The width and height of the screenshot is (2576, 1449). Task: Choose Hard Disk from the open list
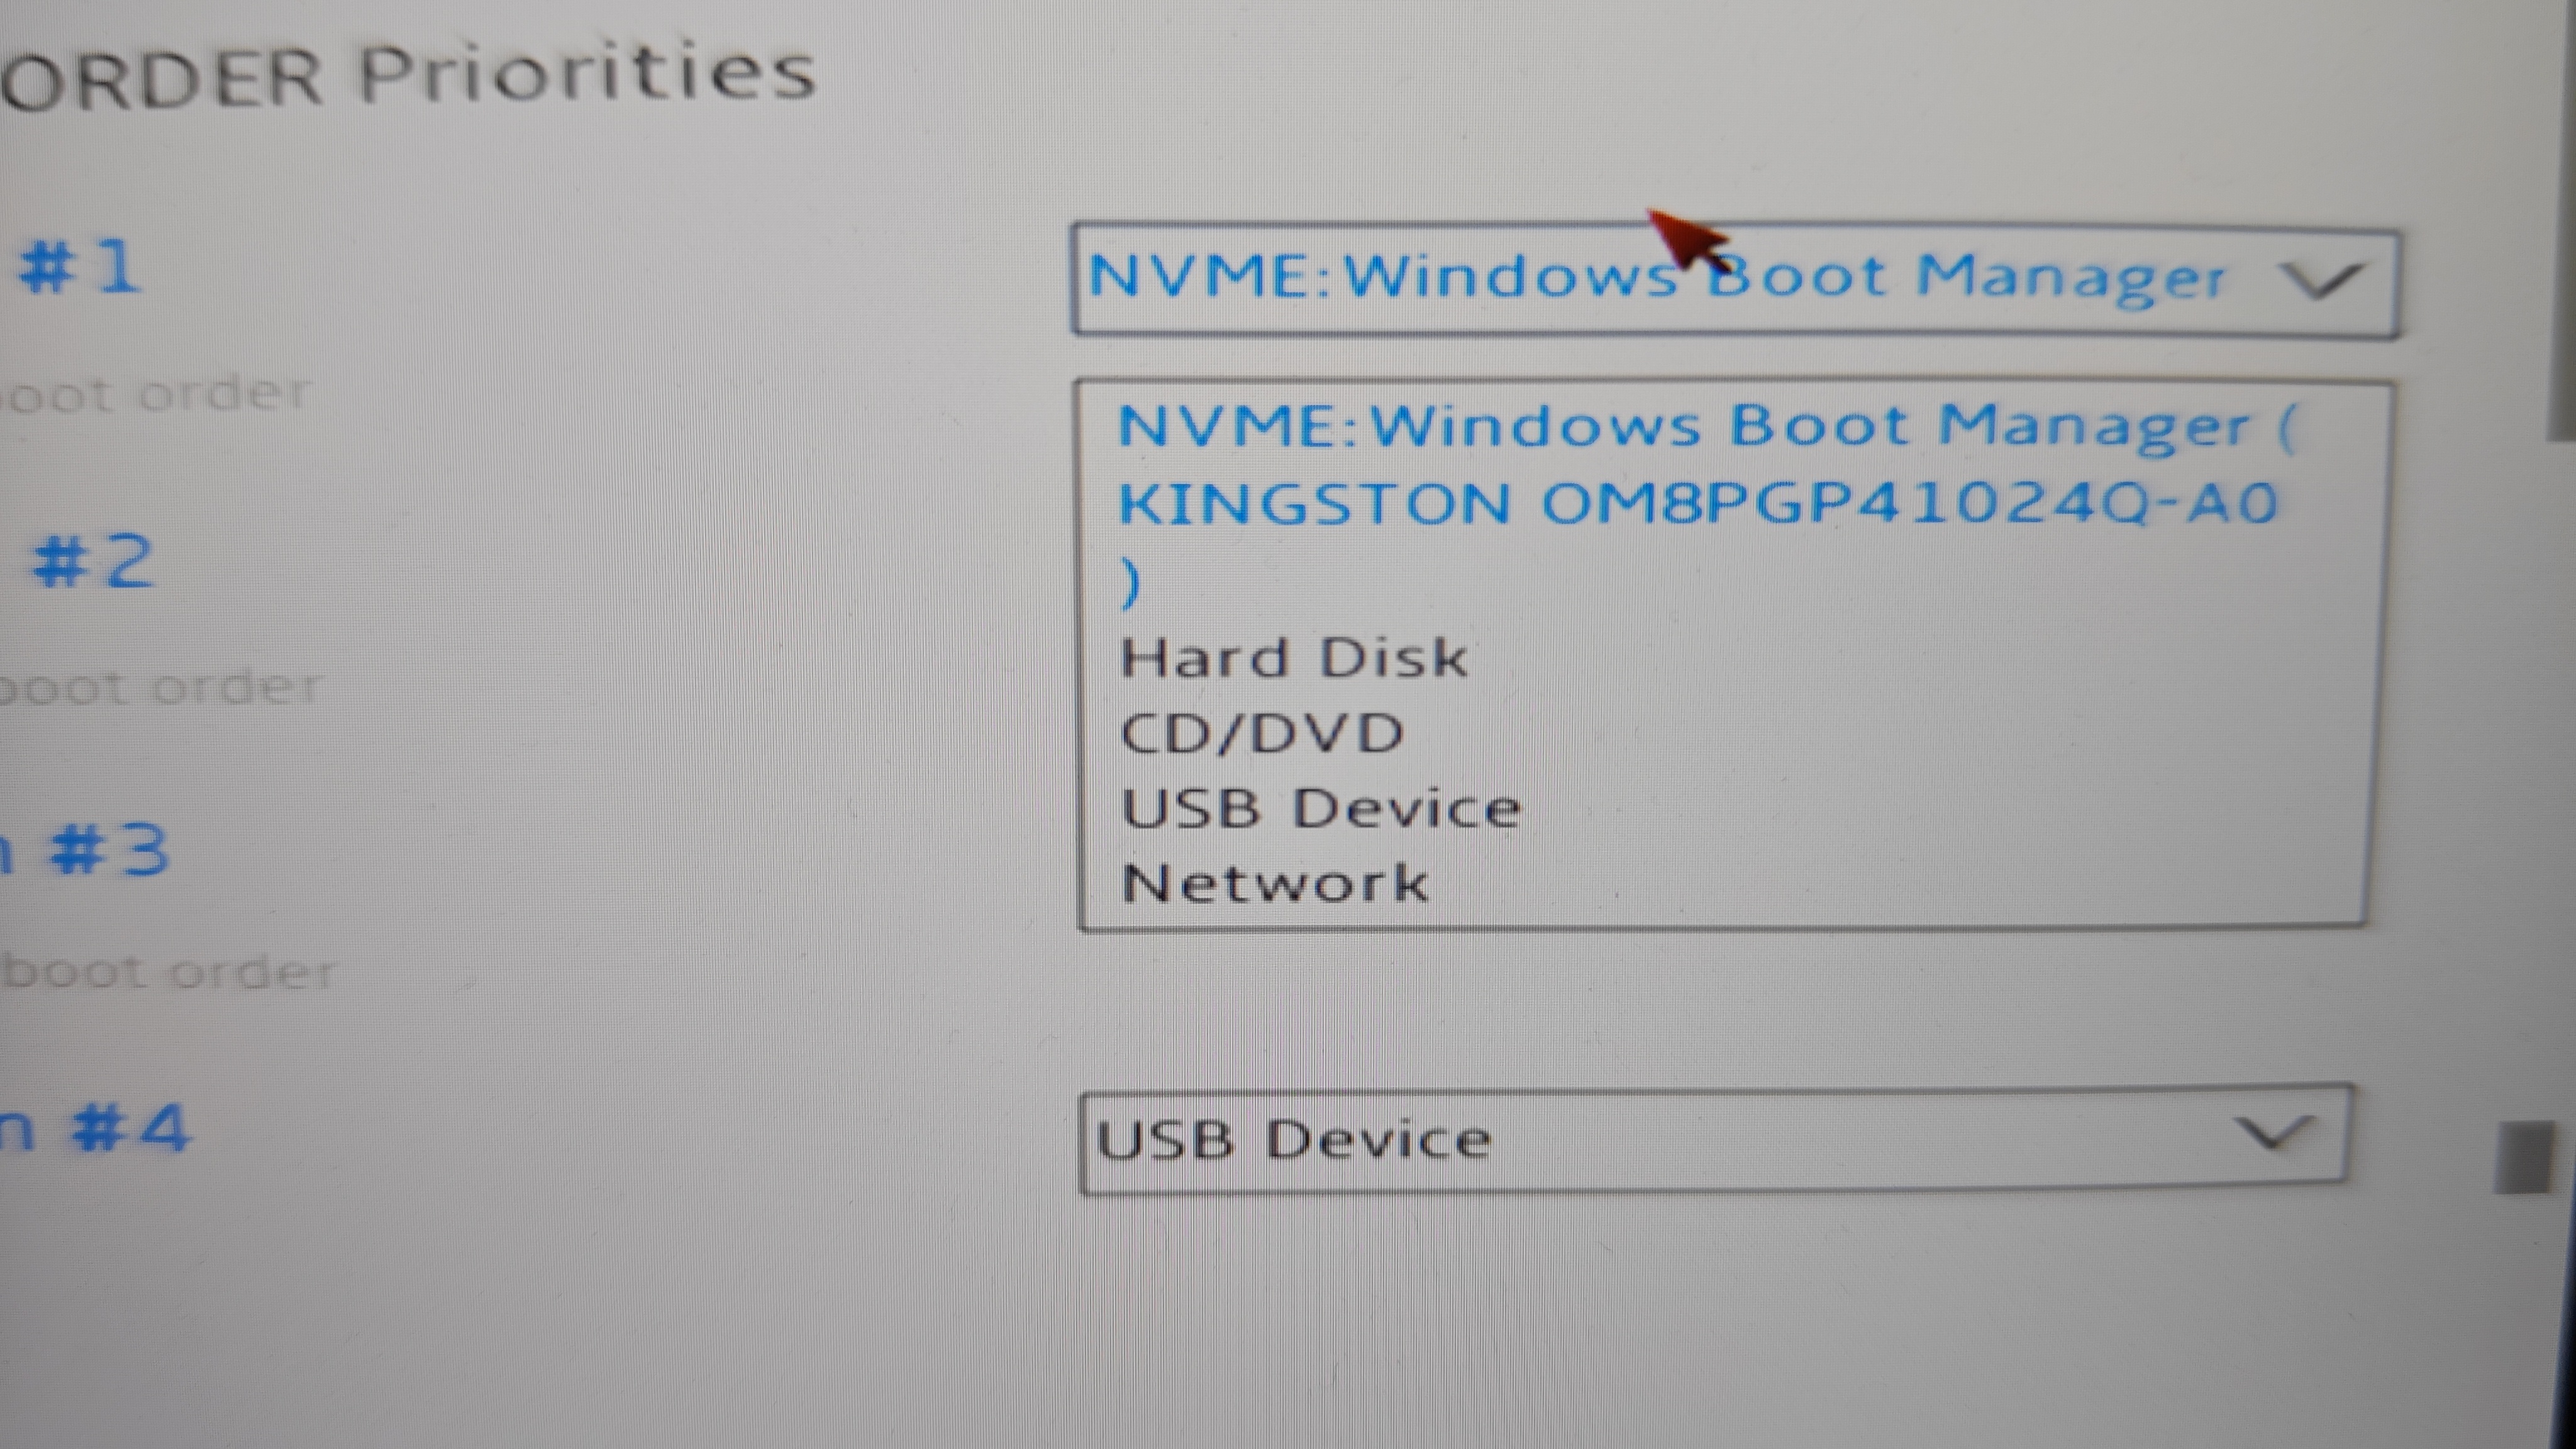click(x=1293, y=659)
